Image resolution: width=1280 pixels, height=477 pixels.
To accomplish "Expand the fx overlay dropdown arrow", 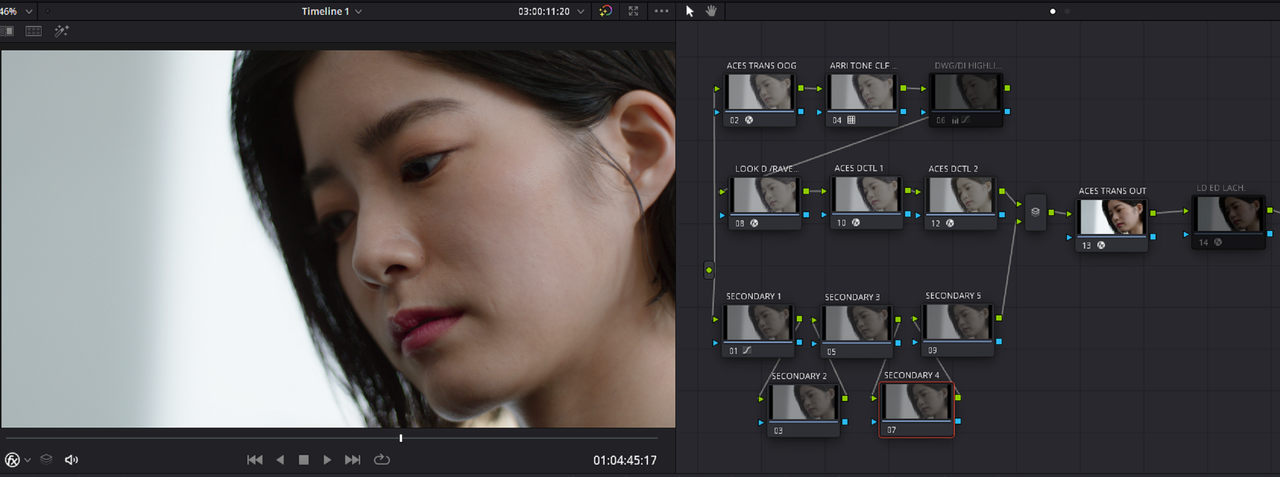I will click(x=28, y=460).
